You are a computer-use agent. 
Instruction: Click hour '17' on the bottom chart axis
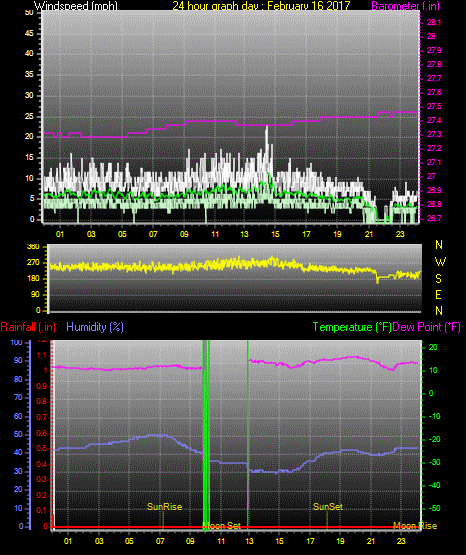(310, 541)
